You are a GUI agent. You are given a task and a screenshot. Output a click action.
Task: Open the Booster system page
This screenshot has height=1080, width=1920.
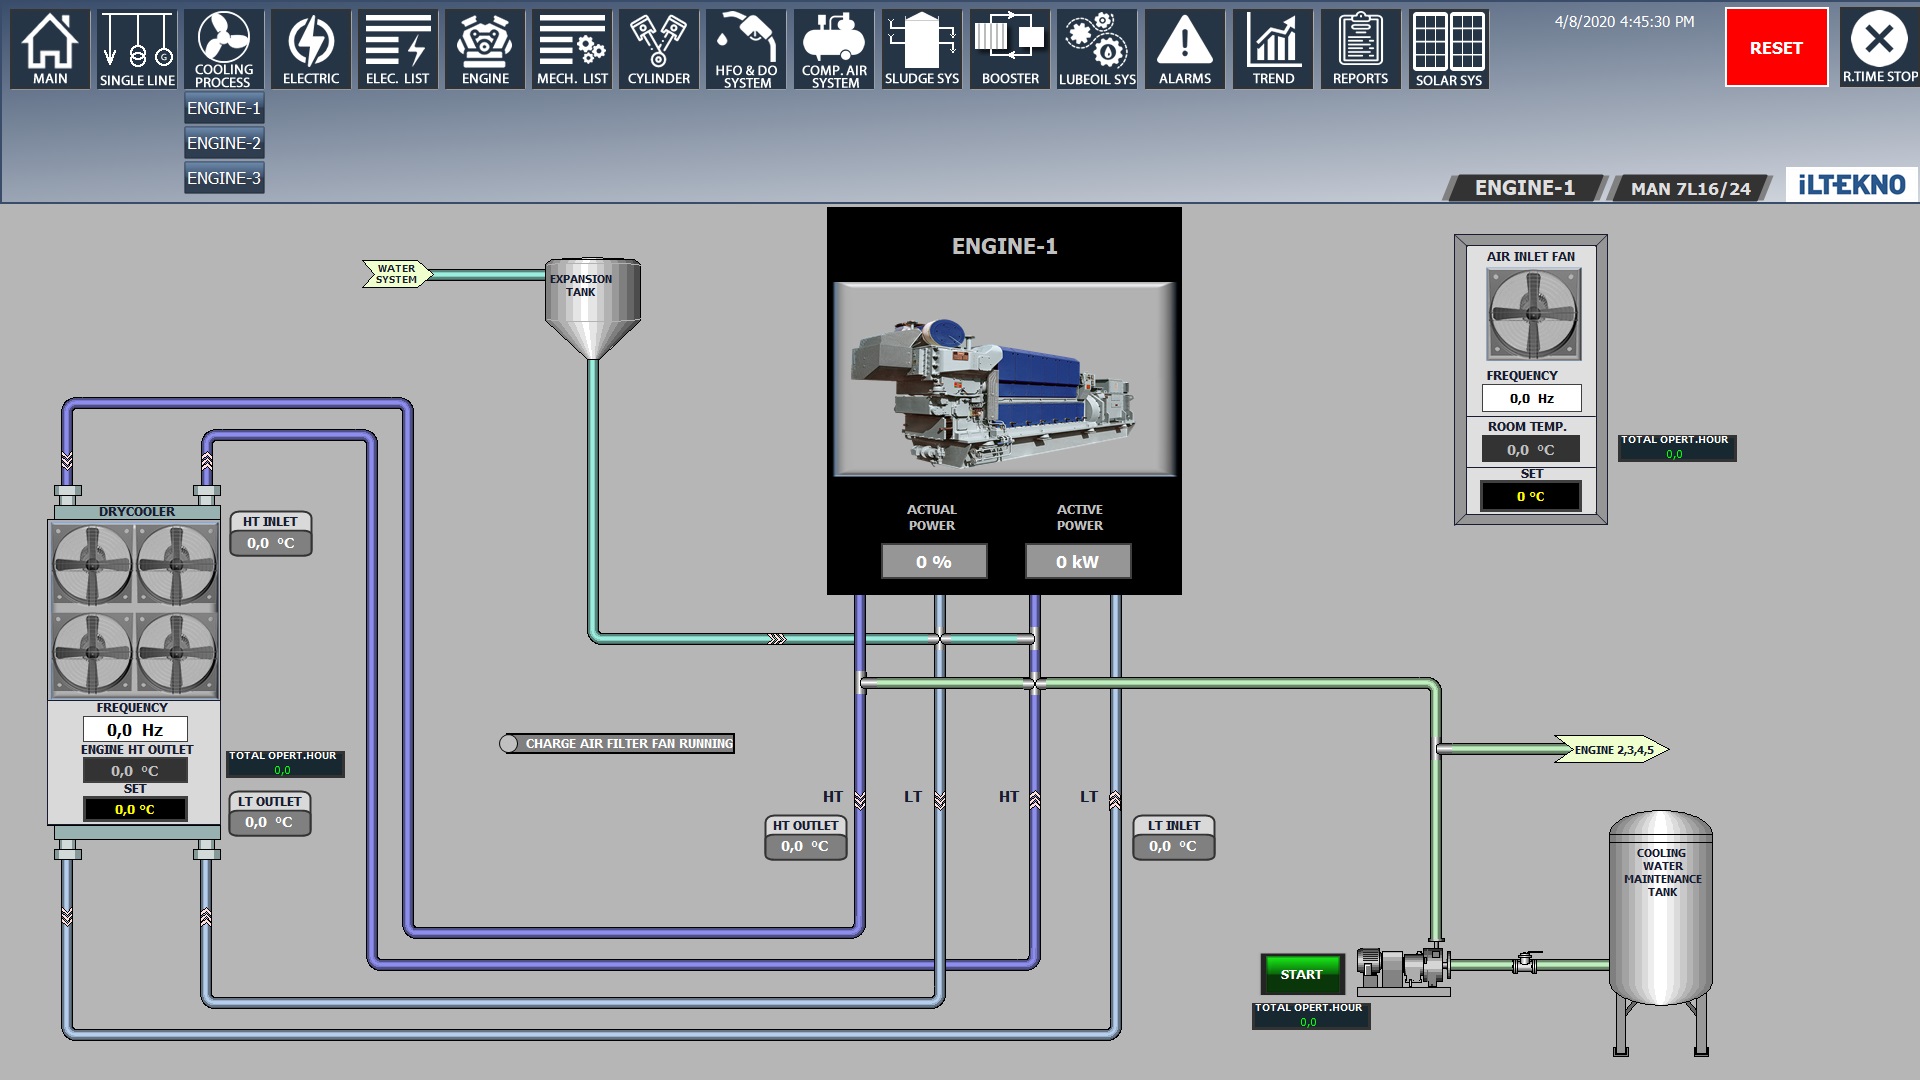coord(1010,49)
